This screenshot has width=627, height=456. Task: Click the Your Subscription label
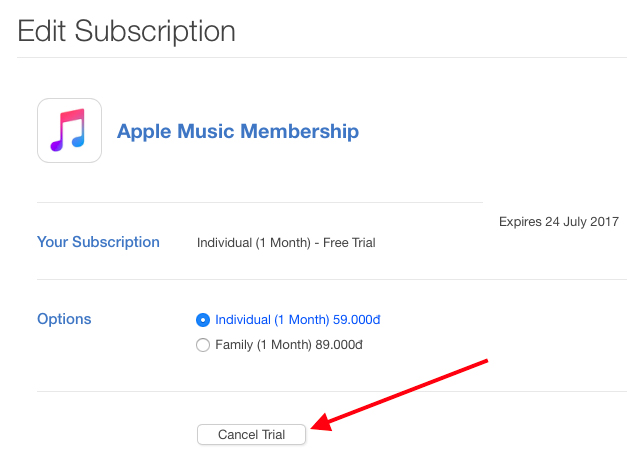(x=98, y=242)
